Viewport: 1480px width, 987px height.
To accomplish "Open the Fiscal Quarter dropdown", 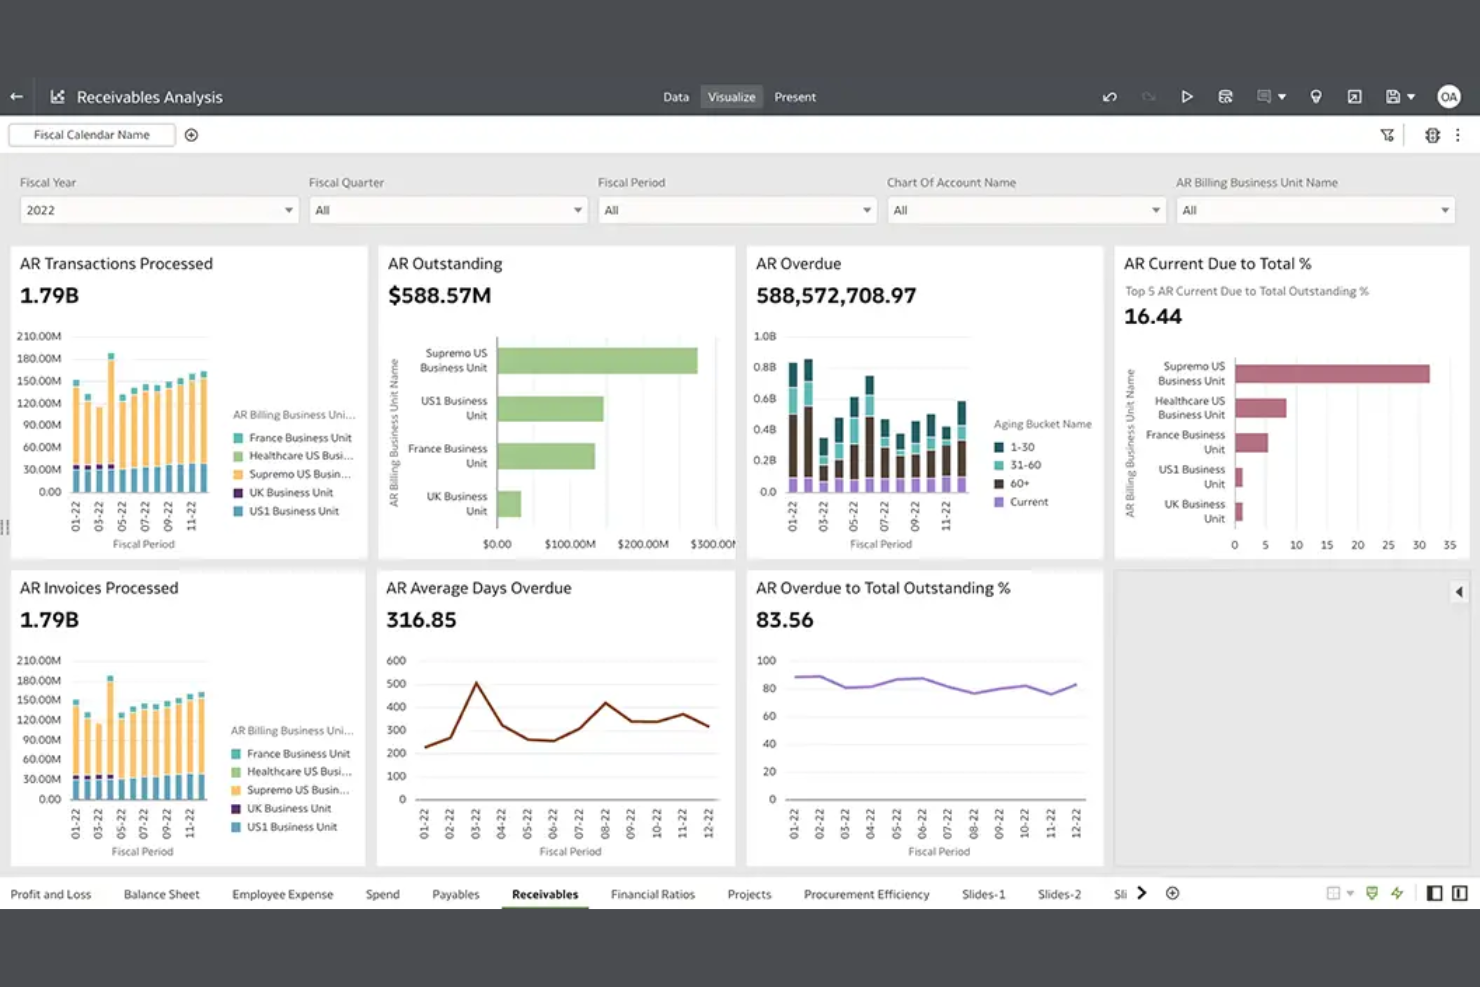I will click(448, 210).
